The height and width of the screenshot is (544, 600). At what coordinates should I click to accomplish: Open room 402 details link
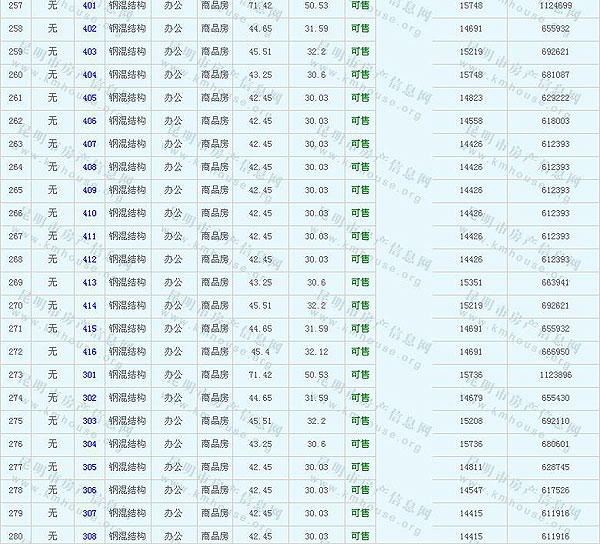tap(90, 29)
